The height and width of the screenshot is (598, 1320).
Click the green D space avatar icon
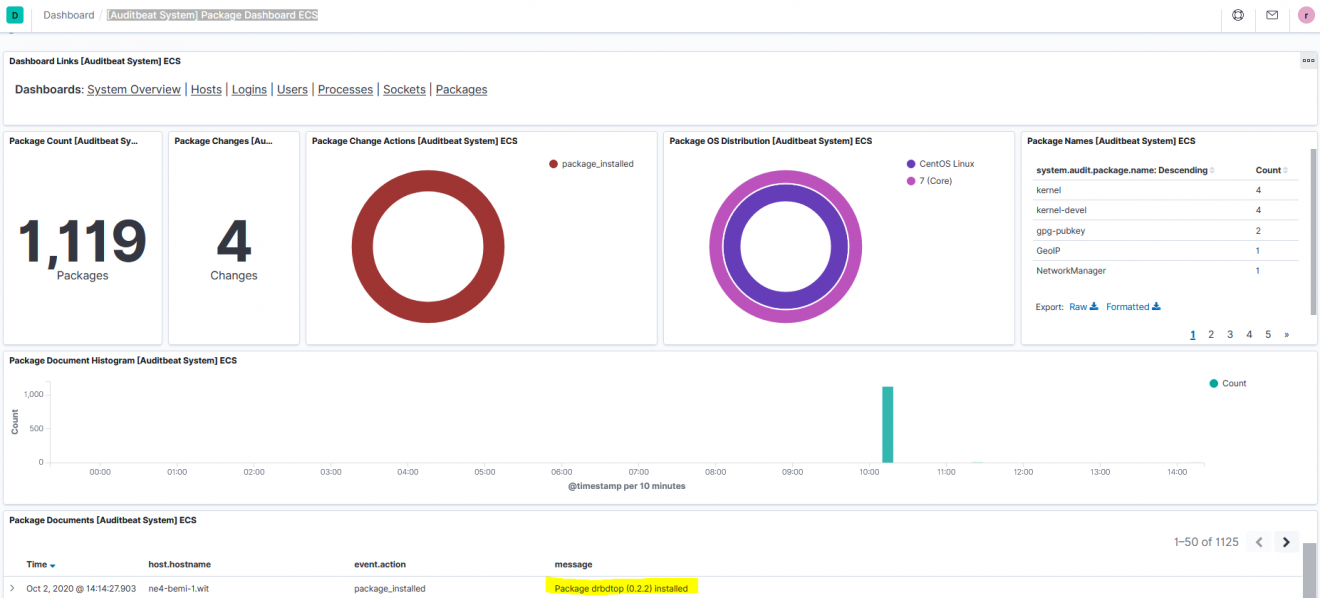15,15
